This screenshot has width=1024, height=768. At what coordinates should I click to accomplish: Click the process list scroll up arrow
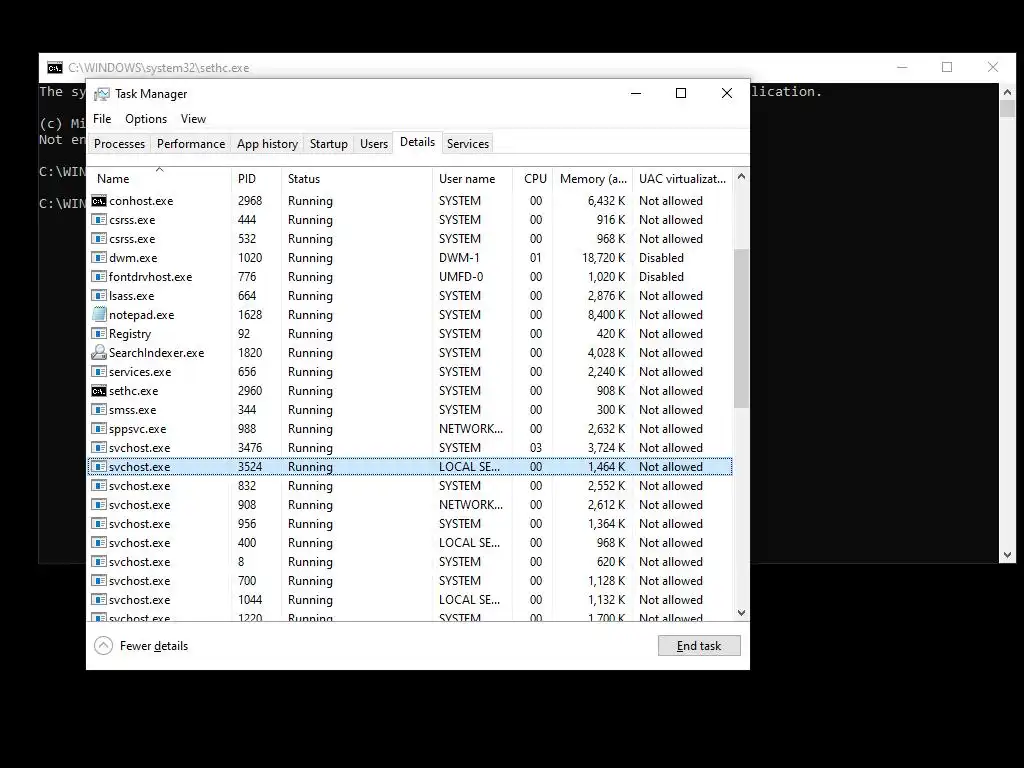pos(741,176)
